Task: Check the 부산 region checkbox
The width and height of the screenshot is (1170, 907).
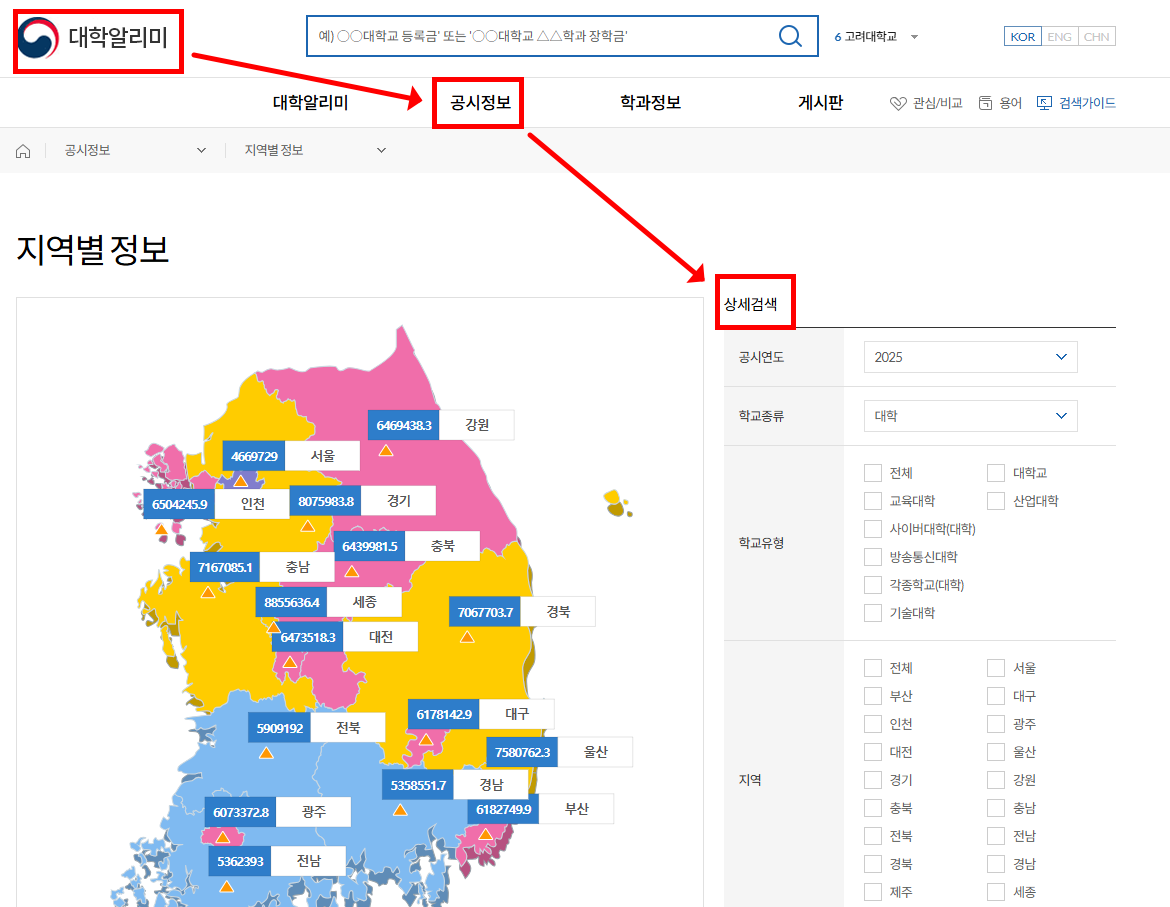Action: 872,696
